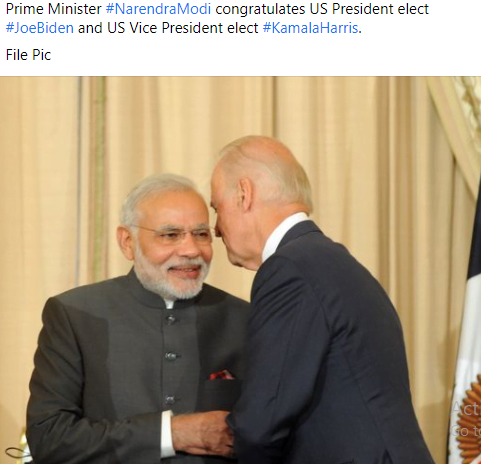Open the posted photo of two men

[x=240, y=270]
